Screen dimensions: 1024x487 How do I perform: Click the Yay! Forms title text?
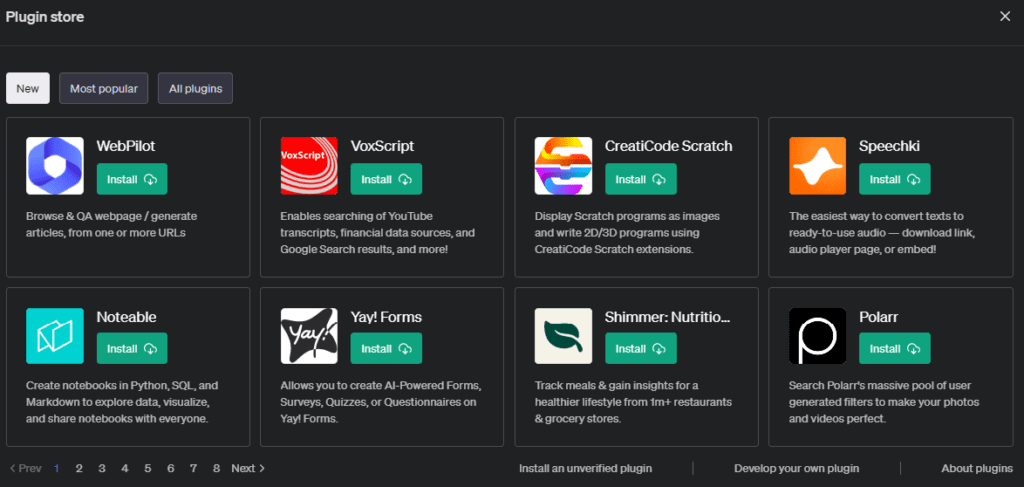[387, 317]
